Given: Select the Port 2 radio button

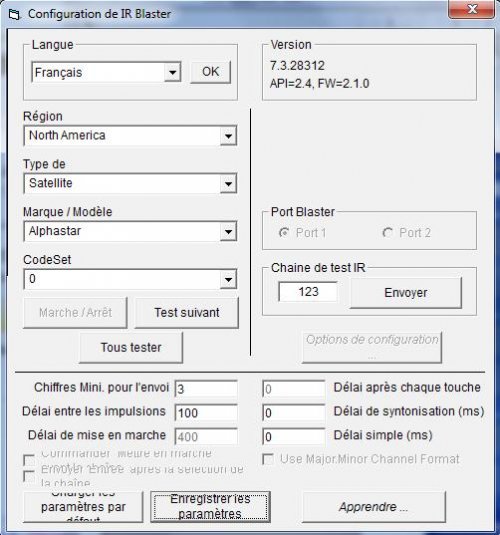Looking at the screenshot, I should click(387, 233).
